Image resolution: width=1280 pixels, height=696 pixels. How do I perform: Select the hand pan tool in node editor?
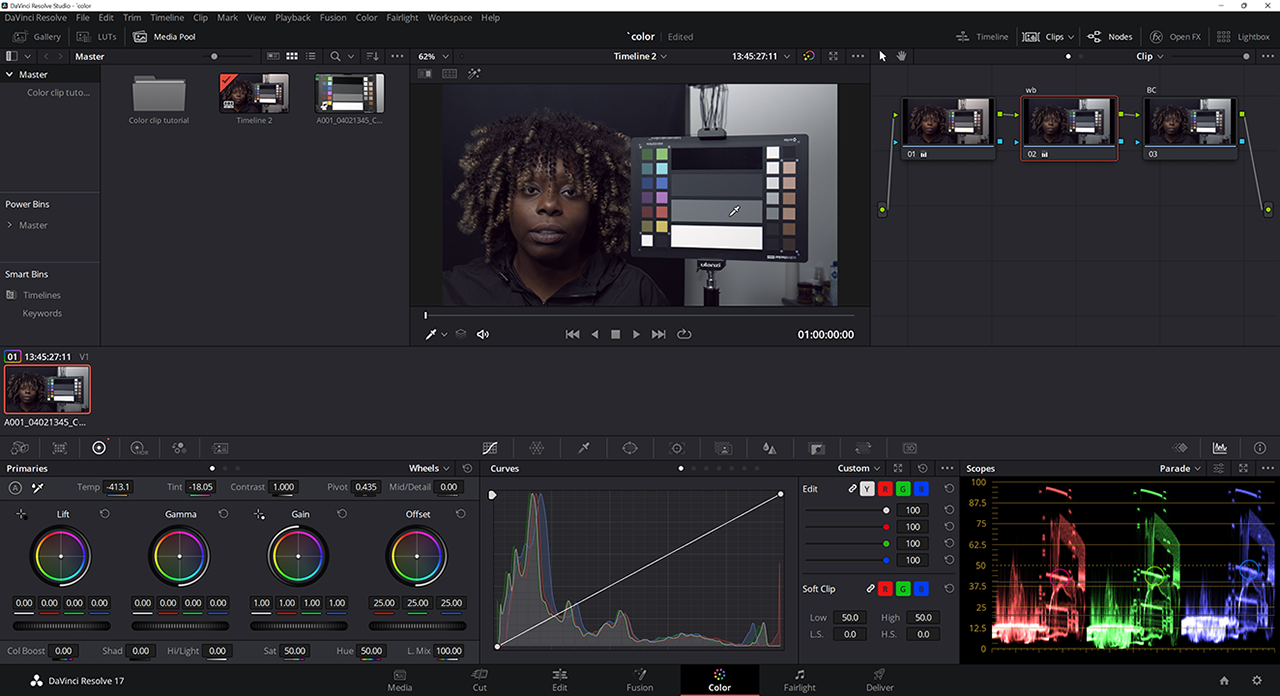(901, 56)
